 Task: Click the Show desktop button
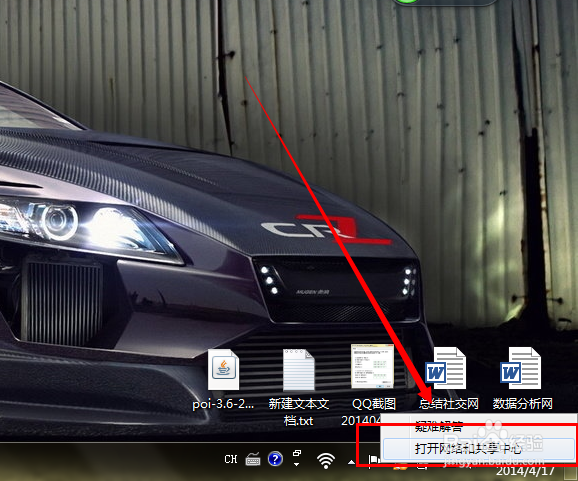point(569,472)
